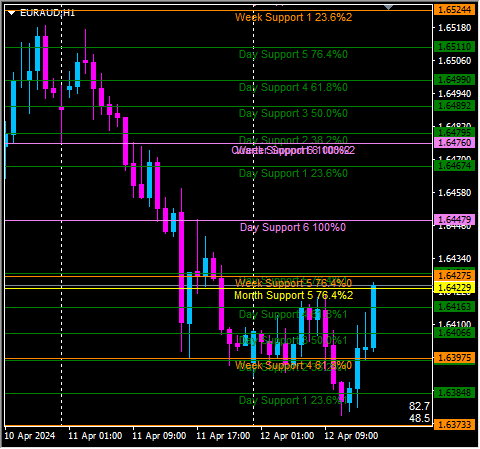Click the 10 Apr 2024 time label

pos(30,436)
